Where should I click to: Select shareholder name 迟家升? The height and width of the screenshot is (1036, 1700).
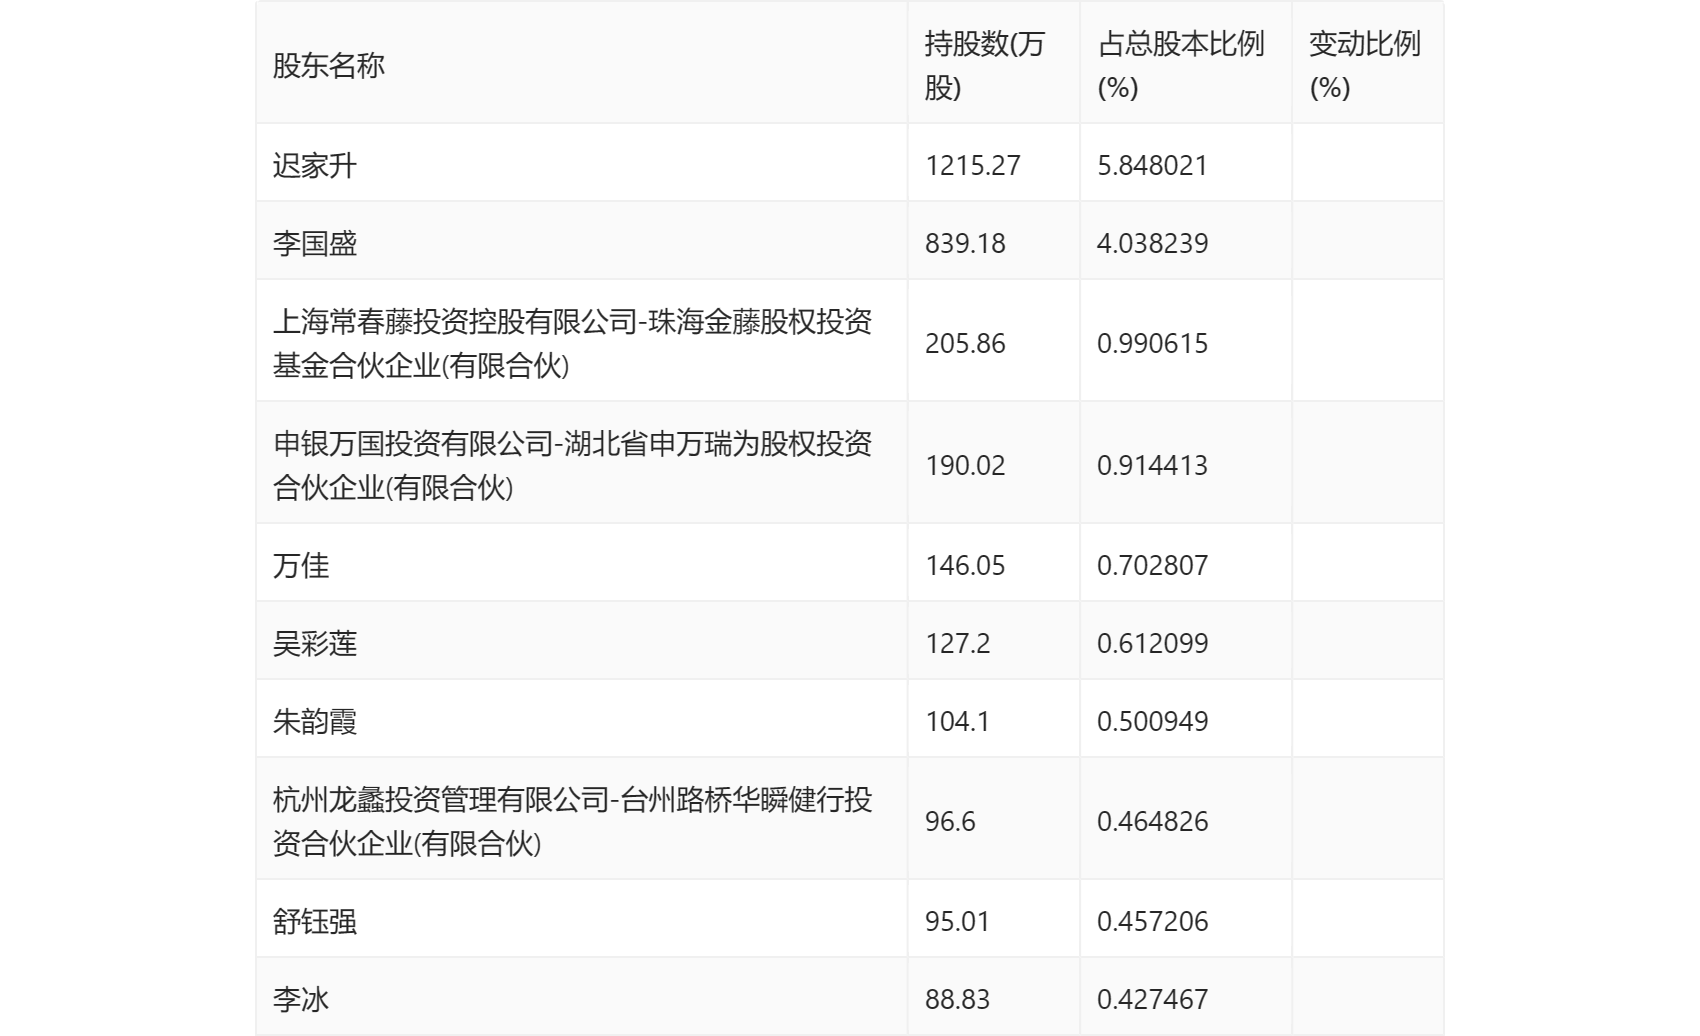tap(315, 165)
